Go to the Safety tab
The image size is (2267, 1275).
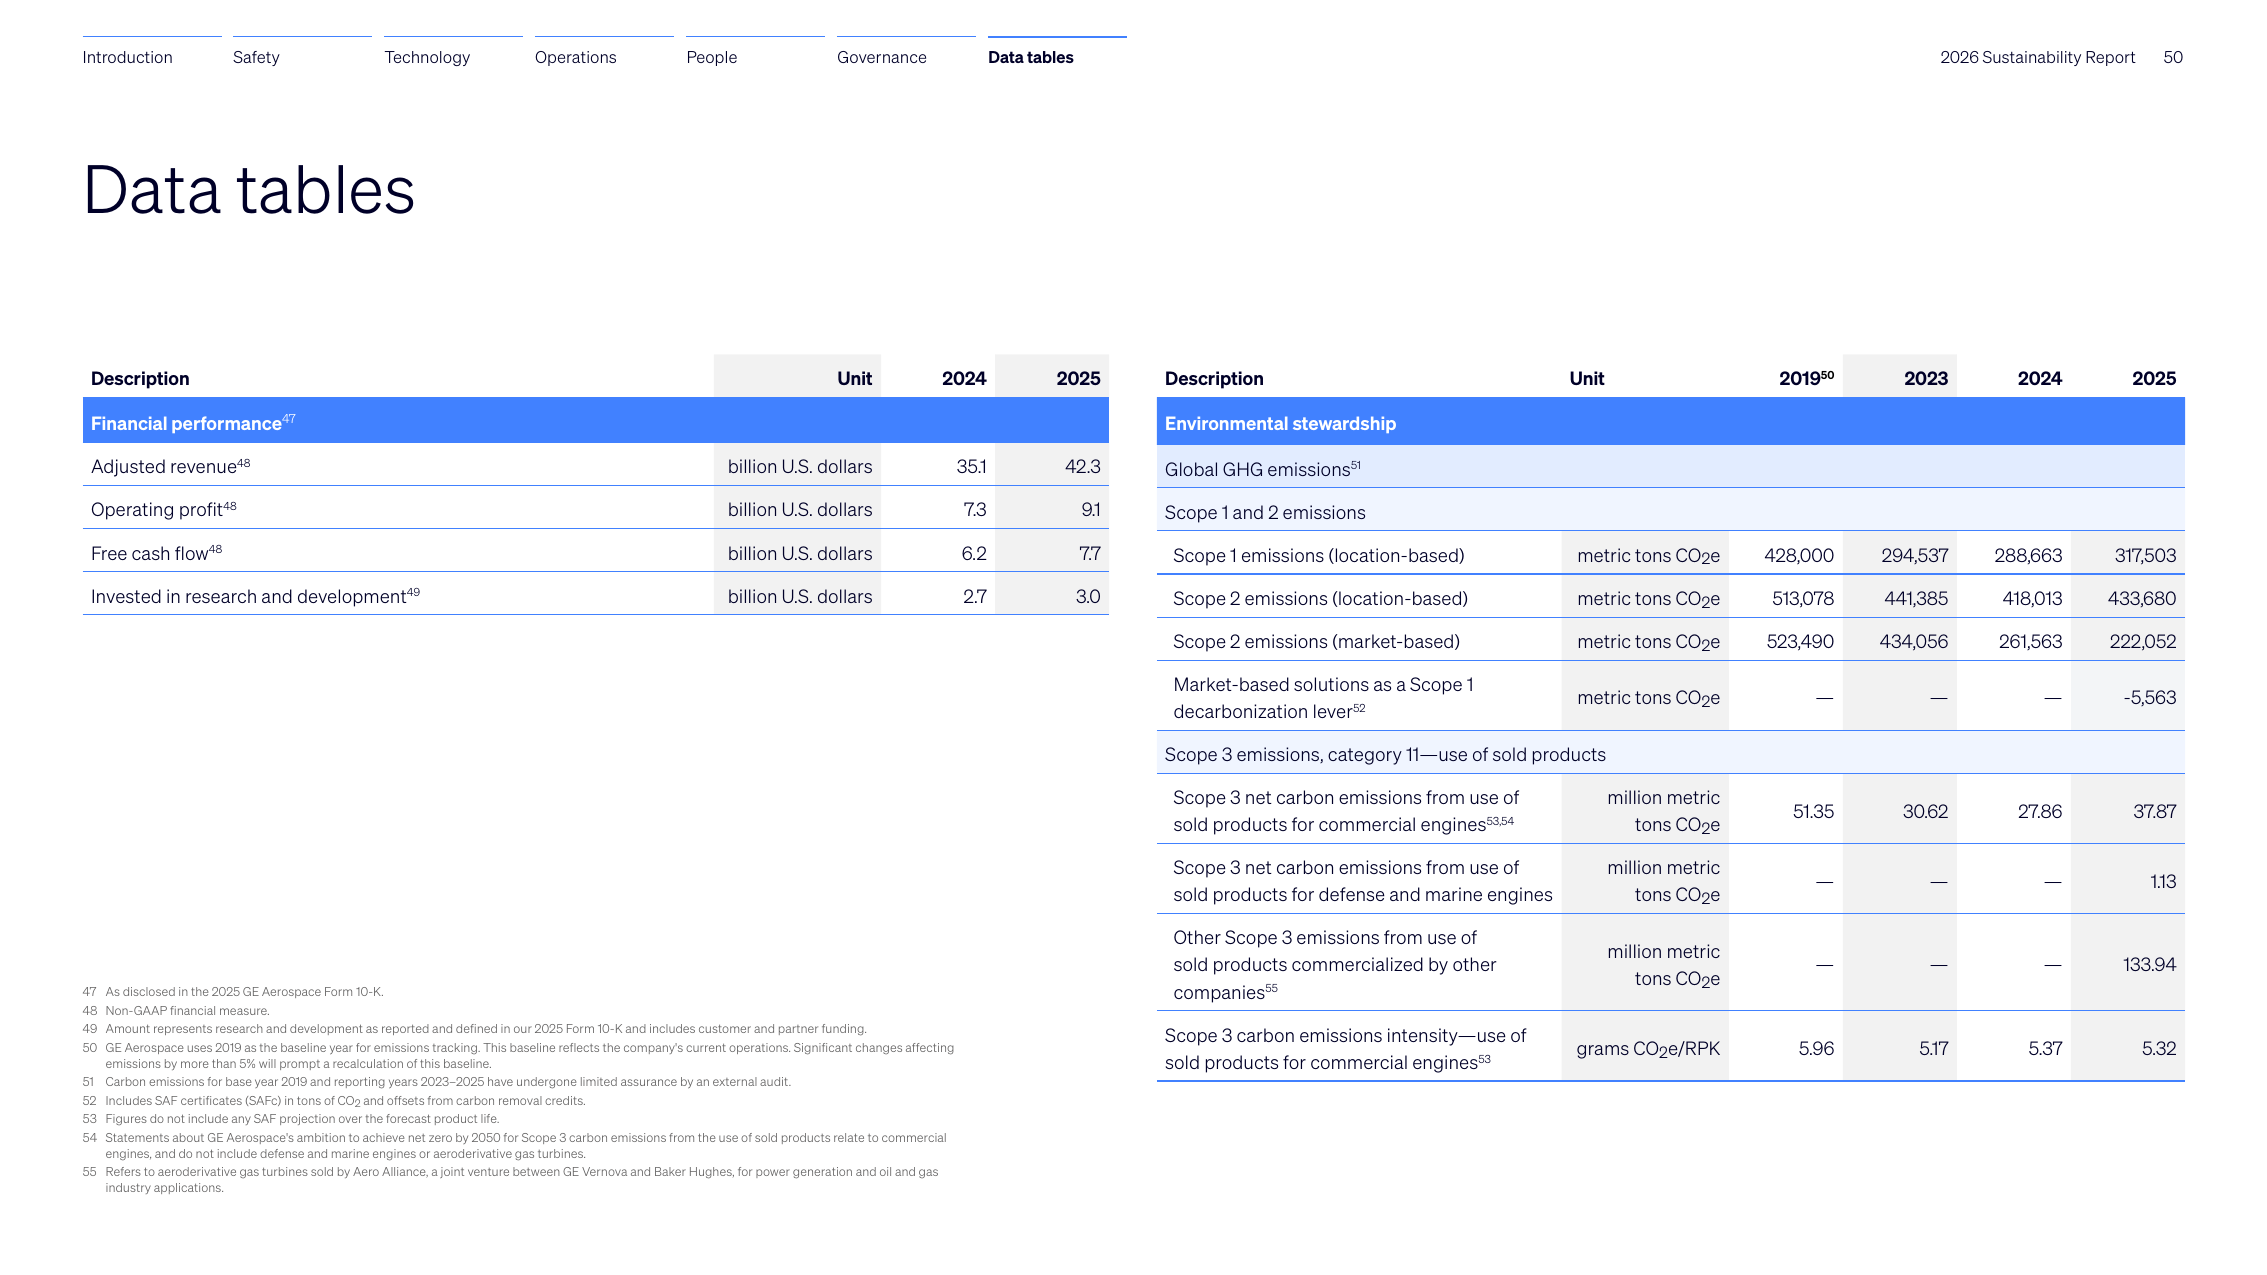256,57
